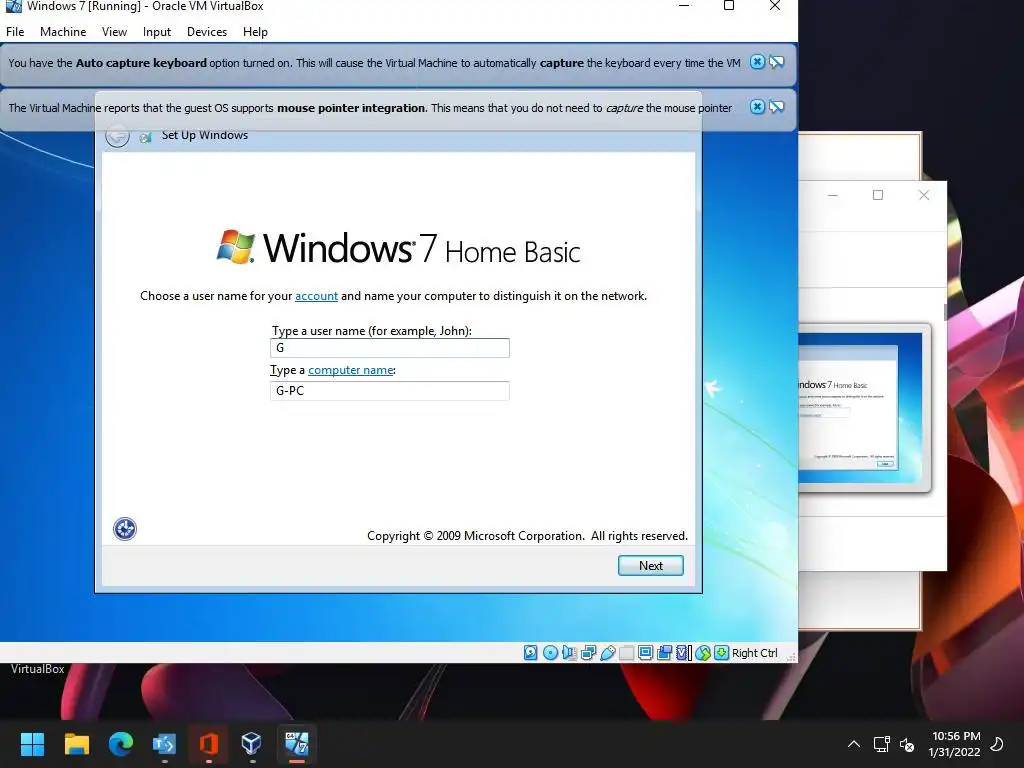1024x768 pixels.
Task: Dismiss the Auto capture keyboard notification
Action: (757, 62)
